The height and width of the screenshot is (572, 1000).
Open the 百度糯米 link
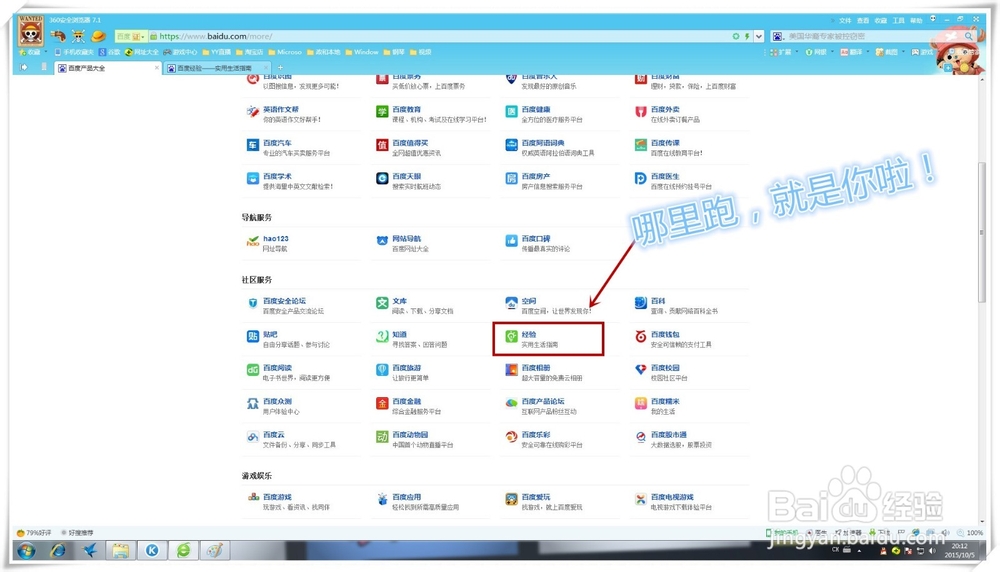coord(665,401)
